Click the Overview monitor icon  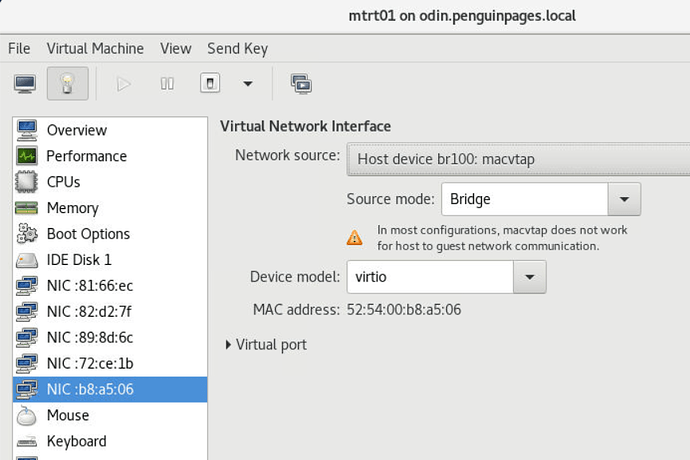click(x=27, y=130)
